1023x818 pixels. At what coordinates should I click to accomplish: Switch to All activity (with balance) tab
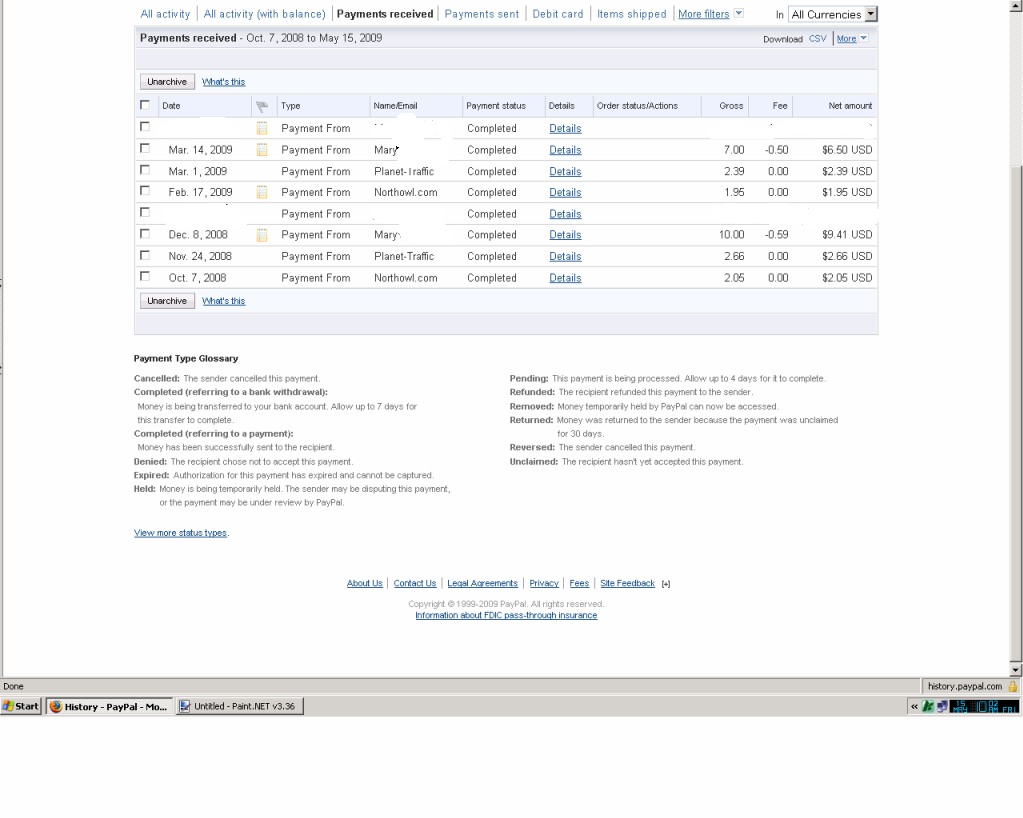tap(264, 14)
